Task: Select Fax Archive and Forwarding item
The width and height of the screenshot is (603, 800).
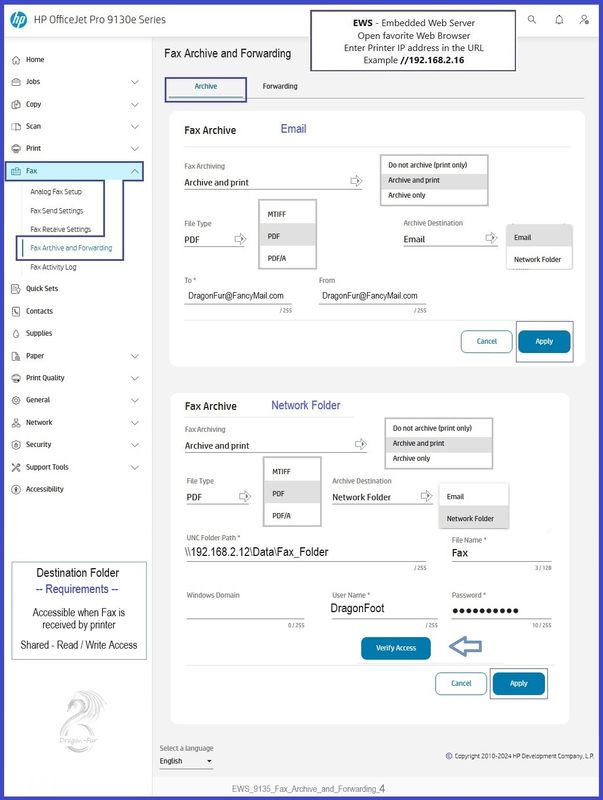Action: (x=71, y=248)
